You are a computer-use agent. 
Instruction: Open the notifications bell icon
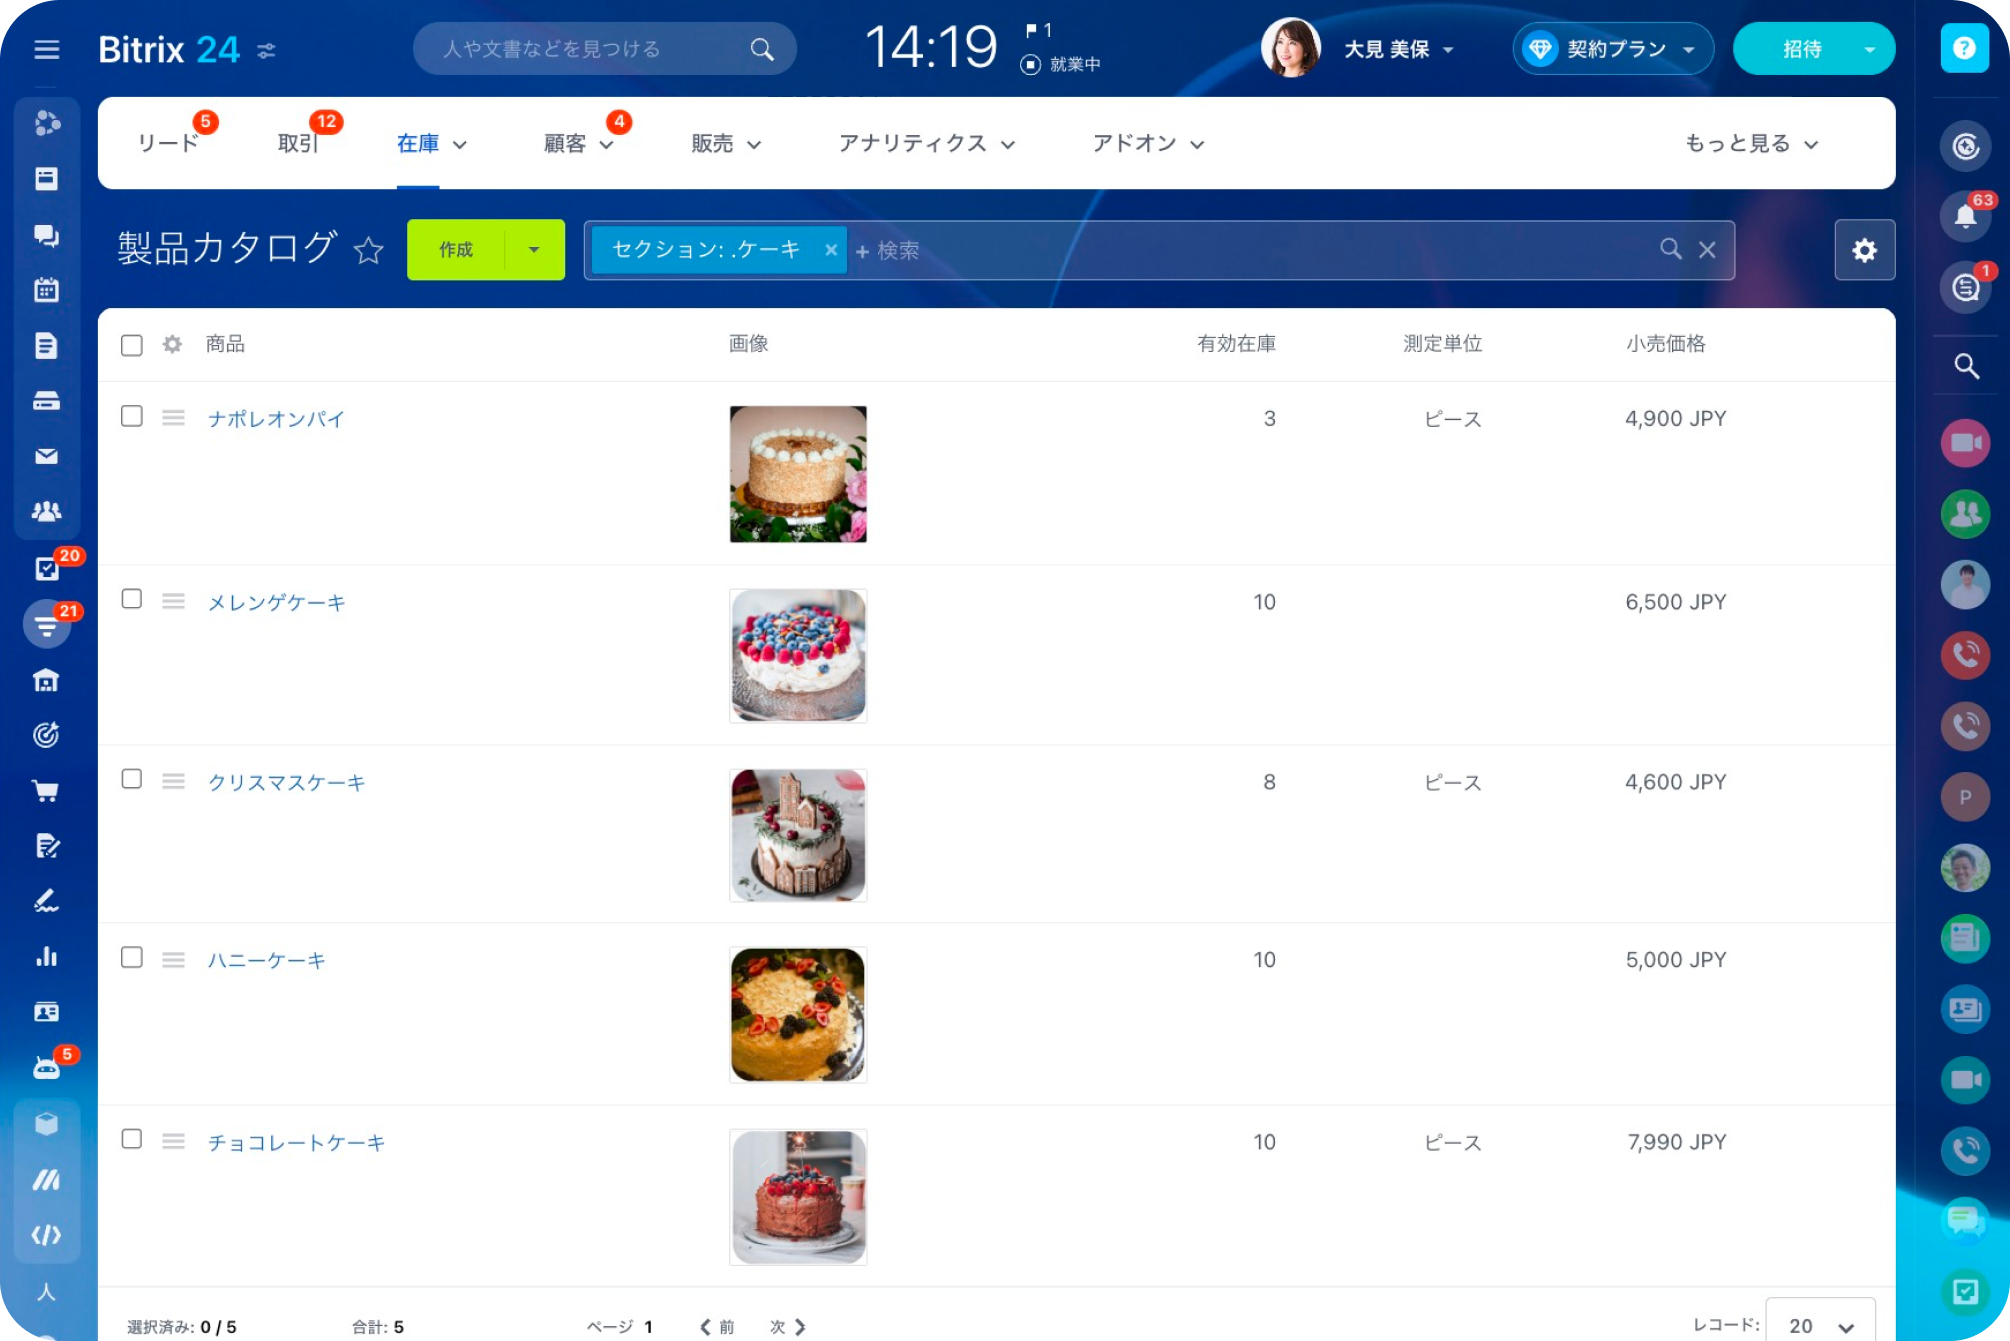tap(1965, 216)
